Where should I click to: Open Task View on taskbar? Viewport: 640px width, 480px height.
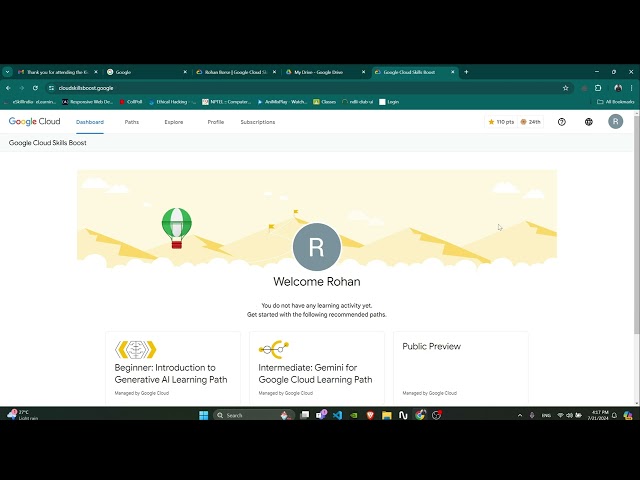coord(304,415)
